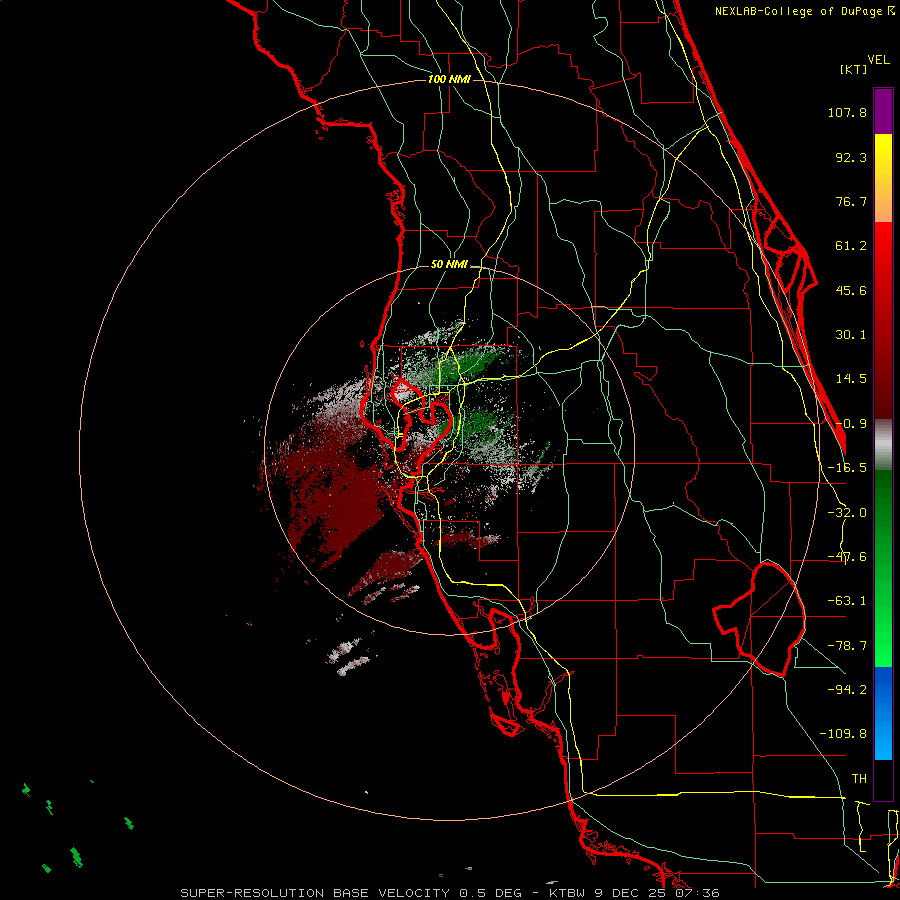Click the 100 NMI range ring label
This screenshot has width=900, height=900.
click(449, 79)
